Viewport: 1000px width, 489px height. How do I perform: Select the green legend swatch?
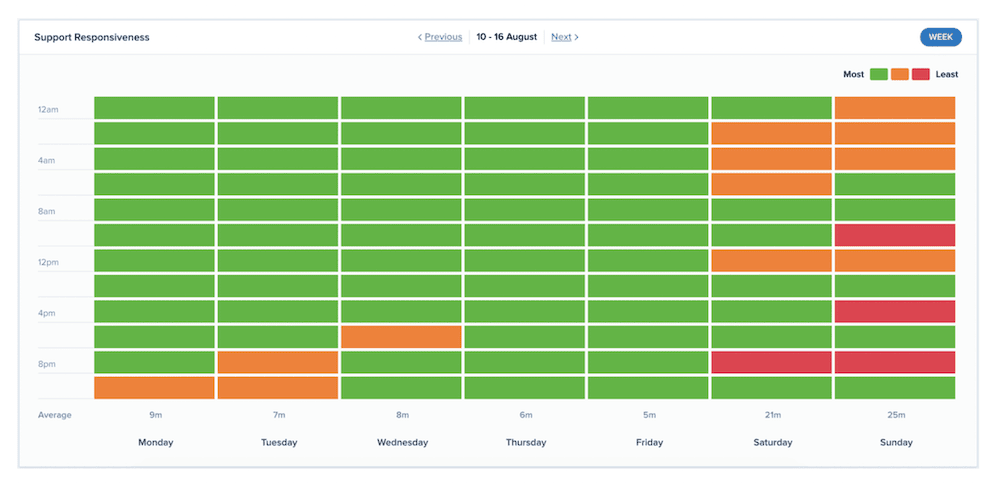879,74
